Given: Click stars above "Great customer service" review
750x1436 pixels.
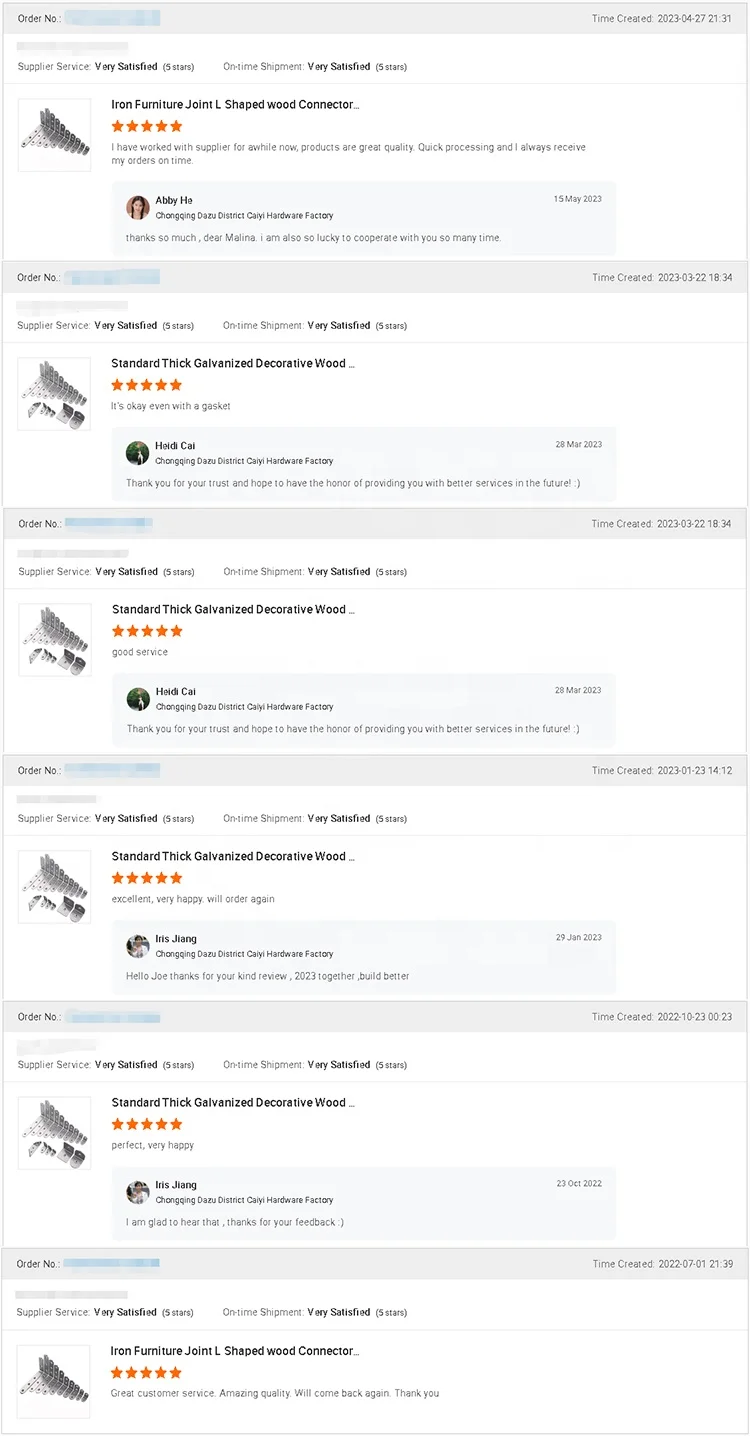Looking at the screenshot, I should click(x=147, y=1372).
